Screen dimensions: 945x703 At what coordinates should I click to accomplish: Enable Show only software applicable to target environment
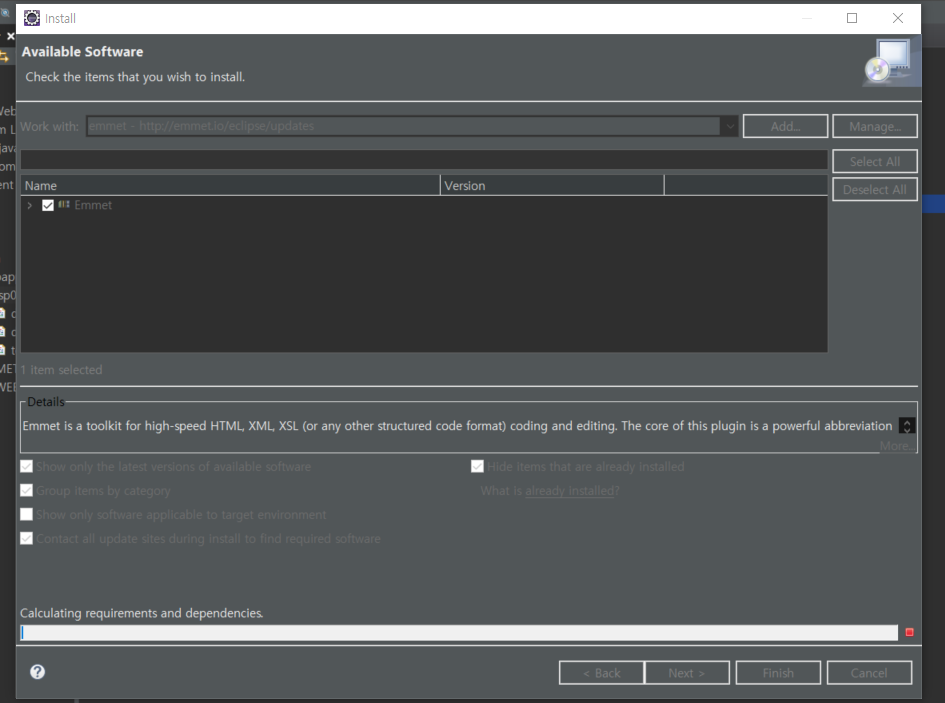27,514
